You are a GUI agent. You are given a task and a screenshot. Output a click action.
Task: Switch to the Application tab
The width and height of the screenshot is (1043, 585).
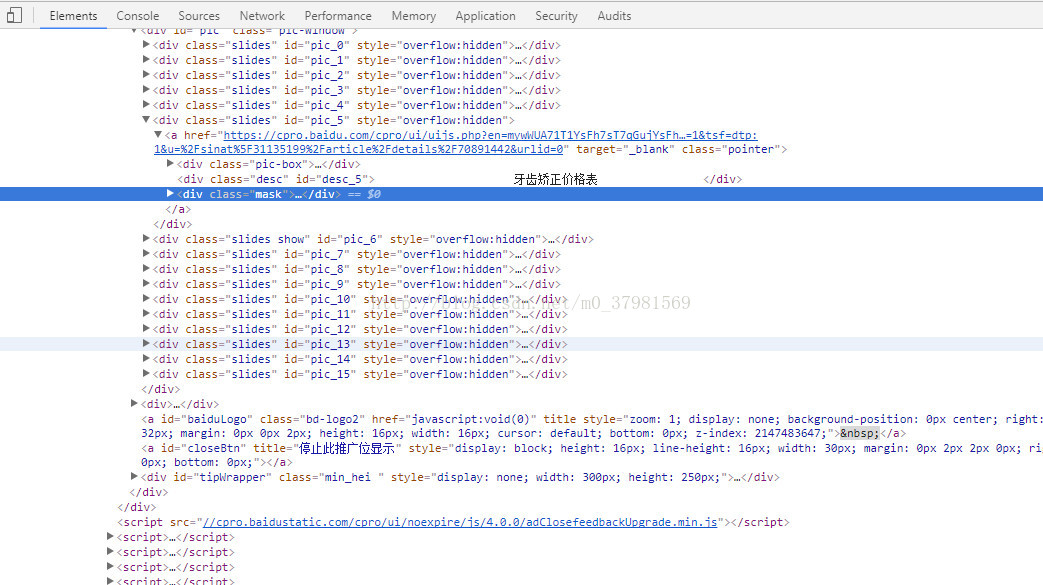coord(486,15)
